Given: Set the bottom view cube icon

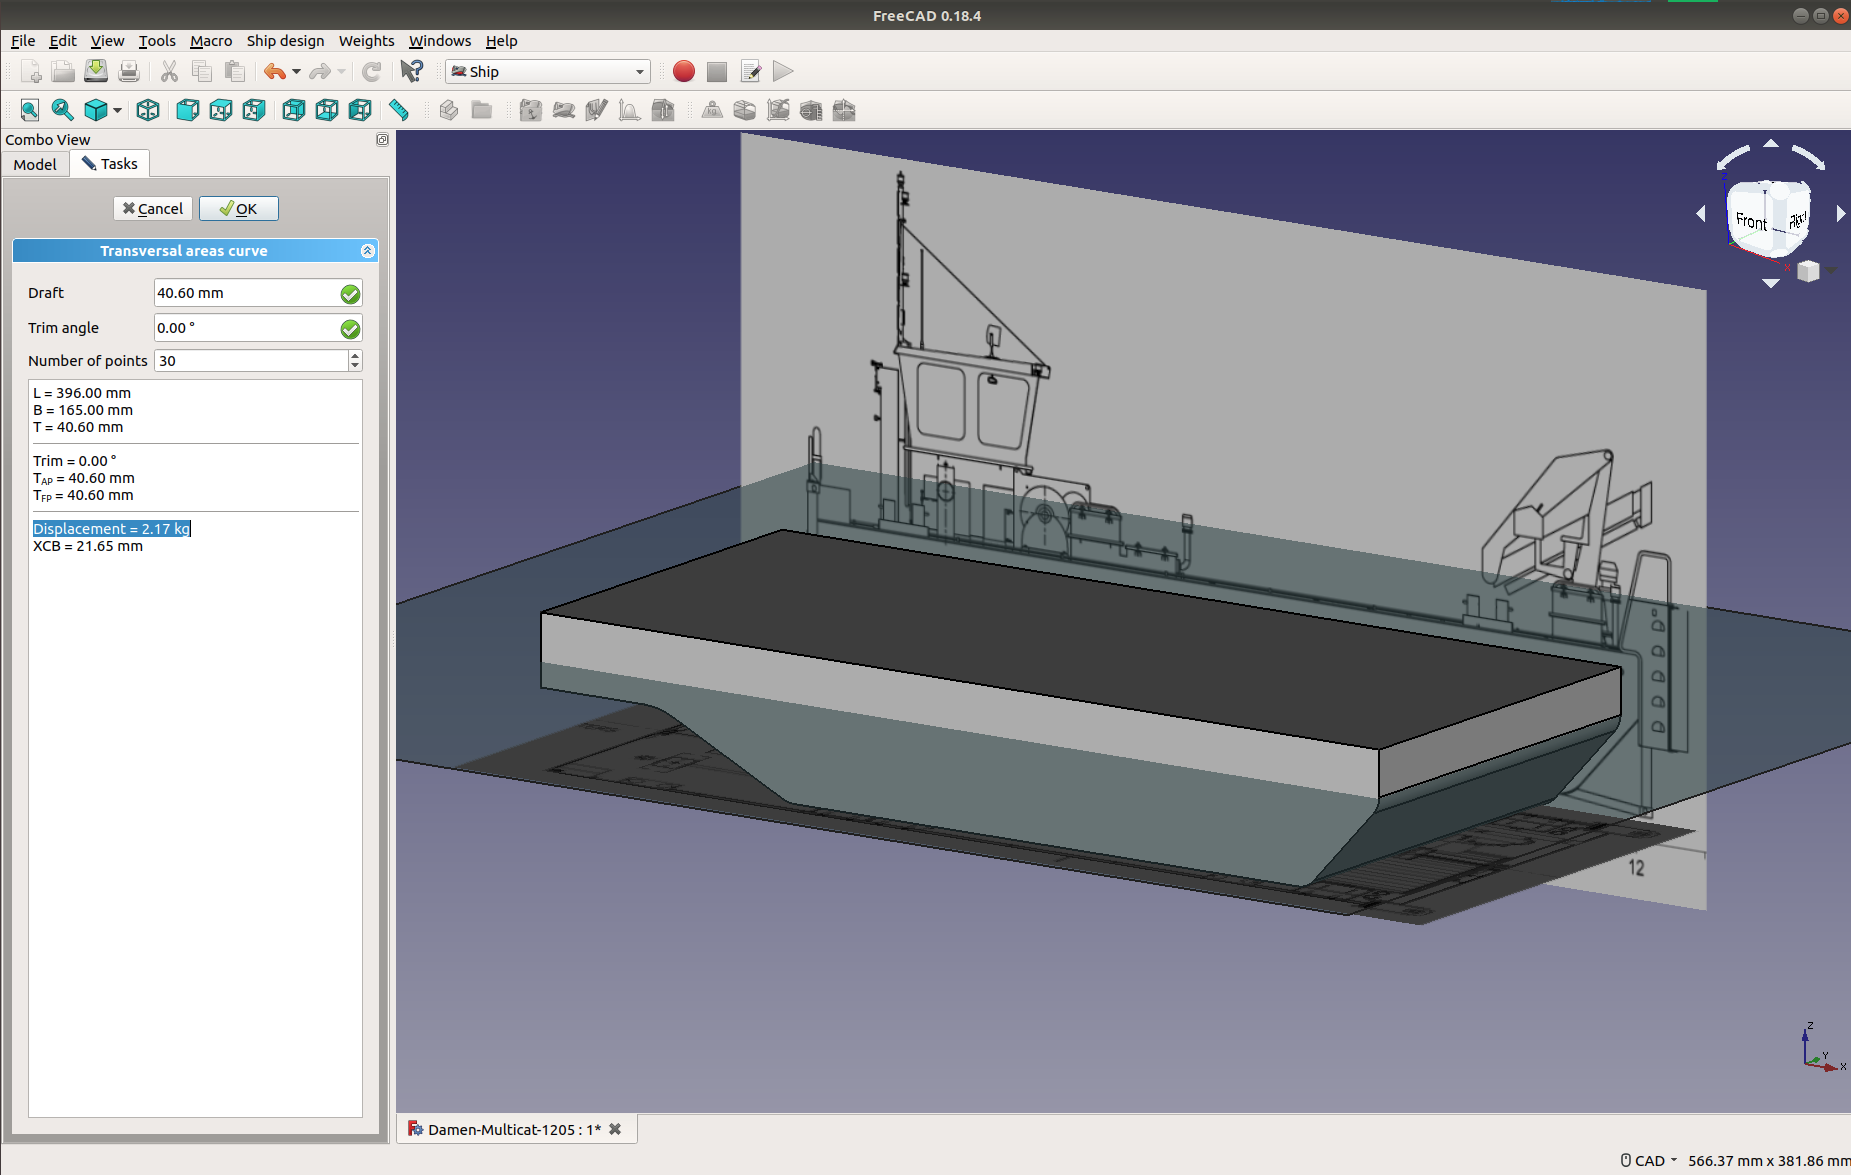Looking at the screenshot, I should tap(327, 110).
